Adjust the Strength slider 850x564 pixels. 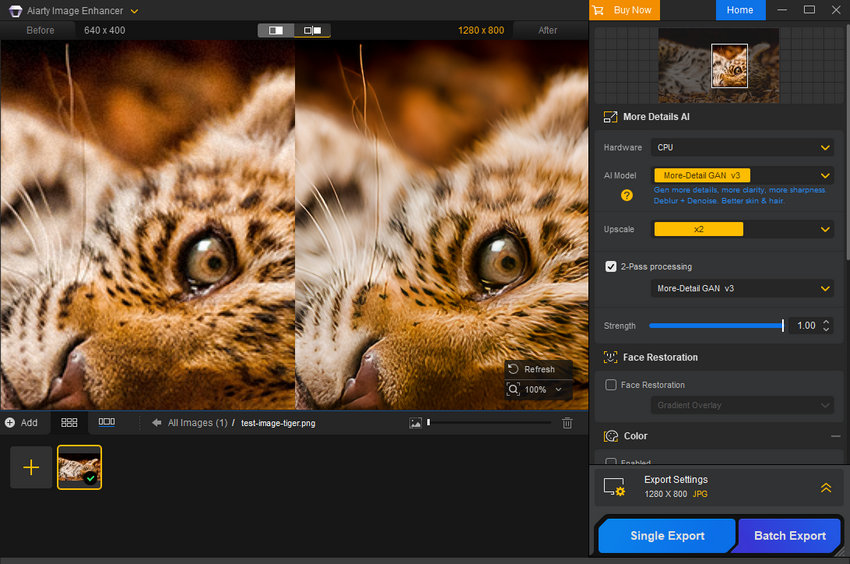[716, 325]
